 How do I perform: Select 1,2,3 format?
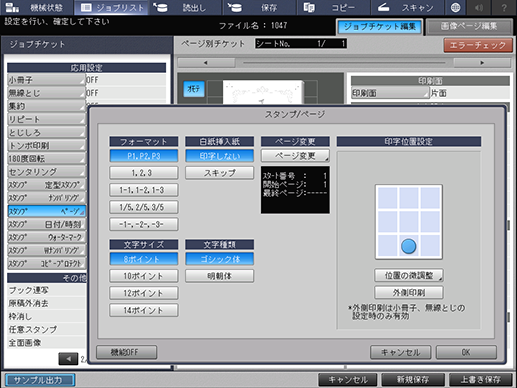pyautogui.click(x=144, y=173)
